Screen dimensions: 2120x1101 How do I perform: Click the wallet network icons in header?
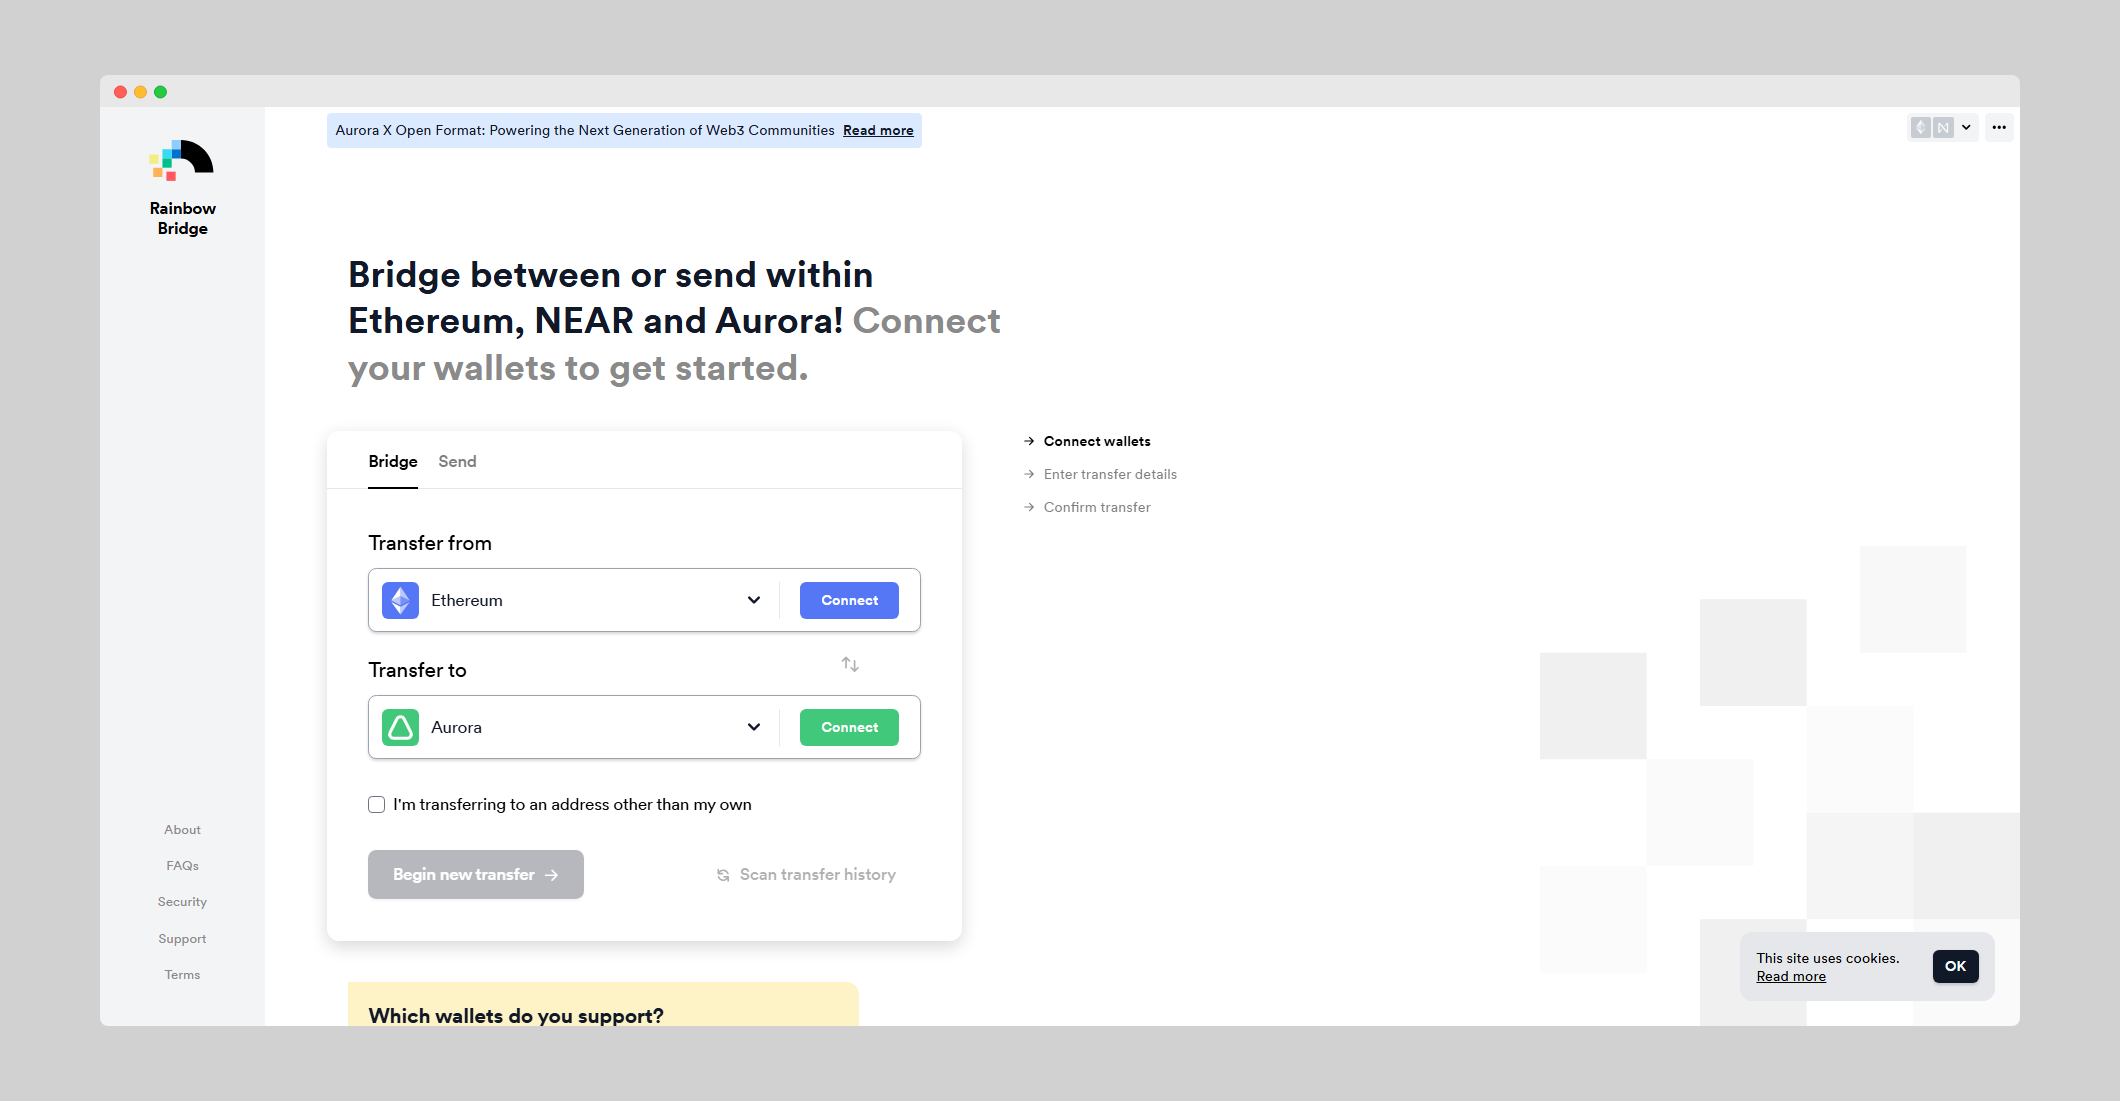(x=1931, y=127)
